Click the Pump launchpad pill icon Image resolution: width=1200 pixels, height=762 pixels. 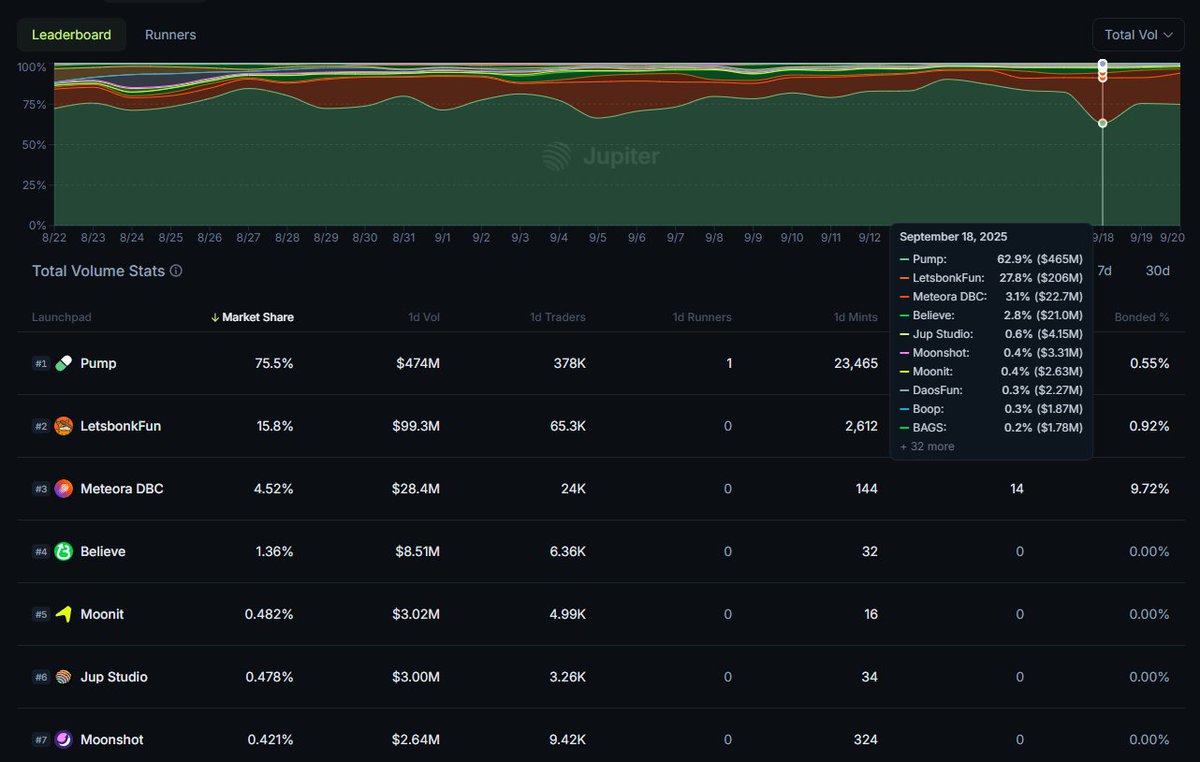[x=63, y=363]
